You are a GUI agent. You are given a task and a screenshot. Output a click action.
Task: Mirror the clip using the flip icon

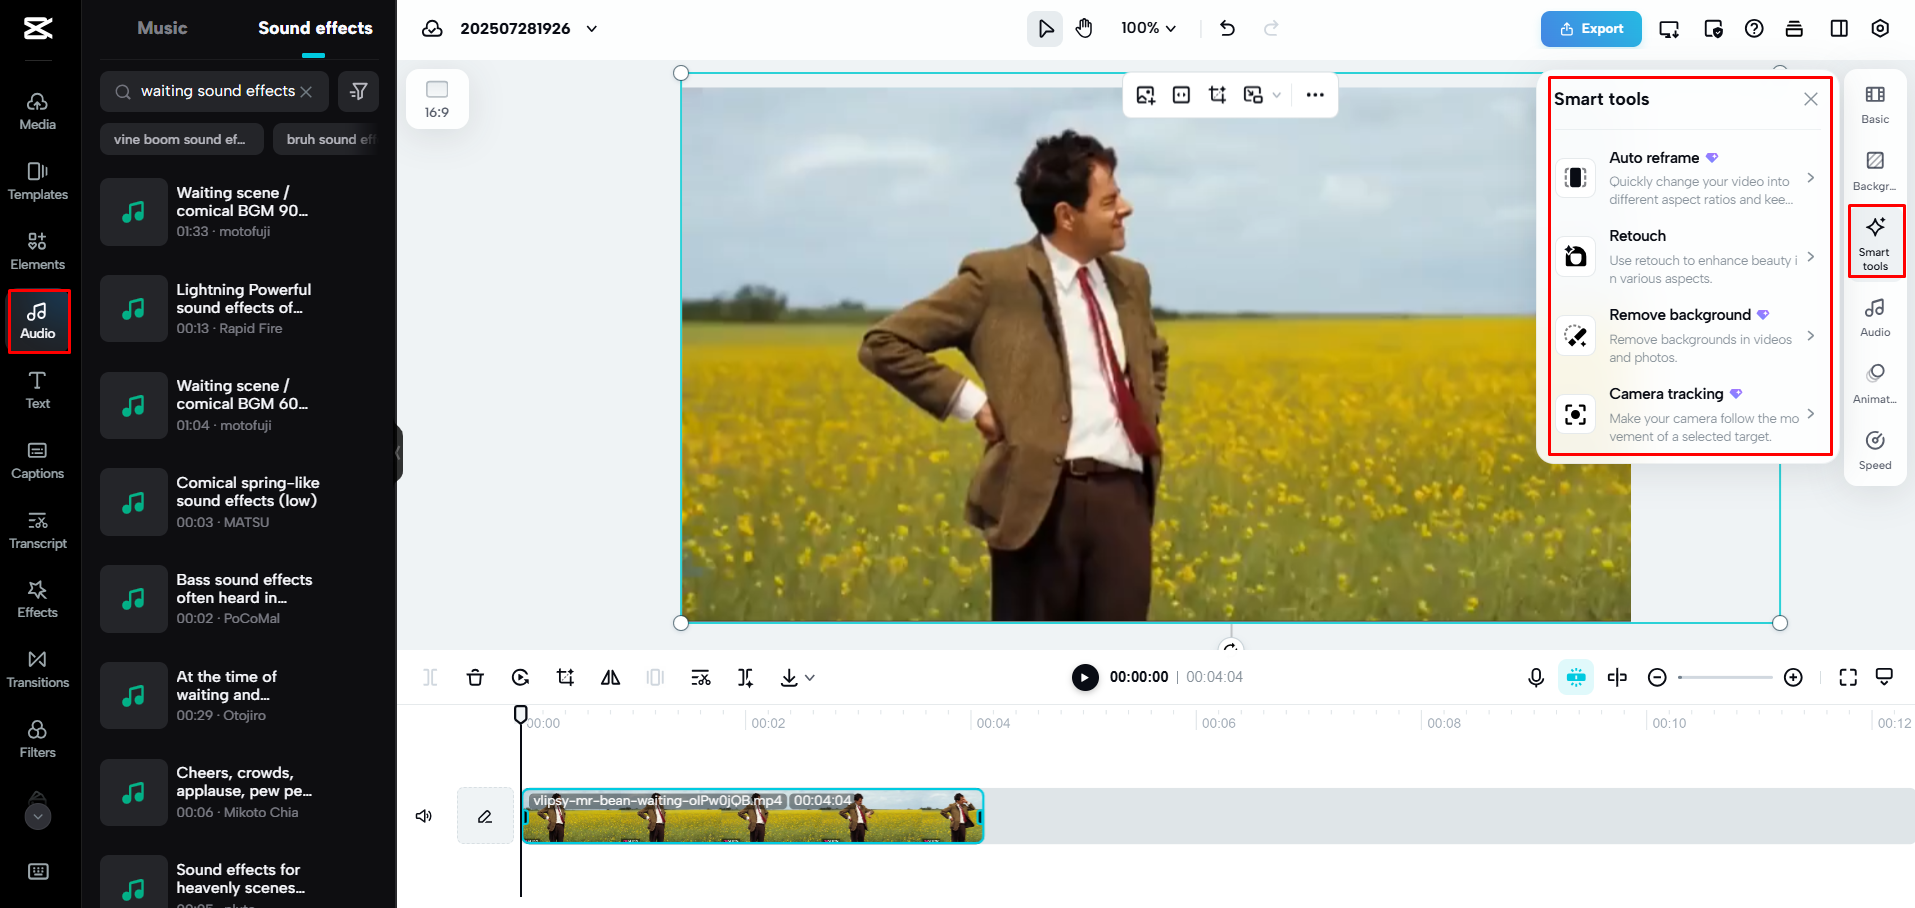(610, 677)
